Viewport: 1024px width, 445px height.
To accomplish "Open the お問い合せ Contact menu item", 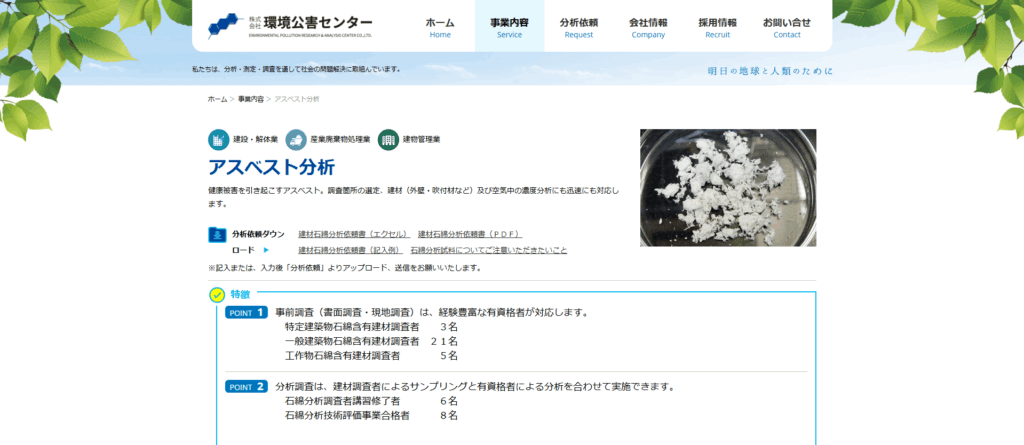I will (786, 27).
